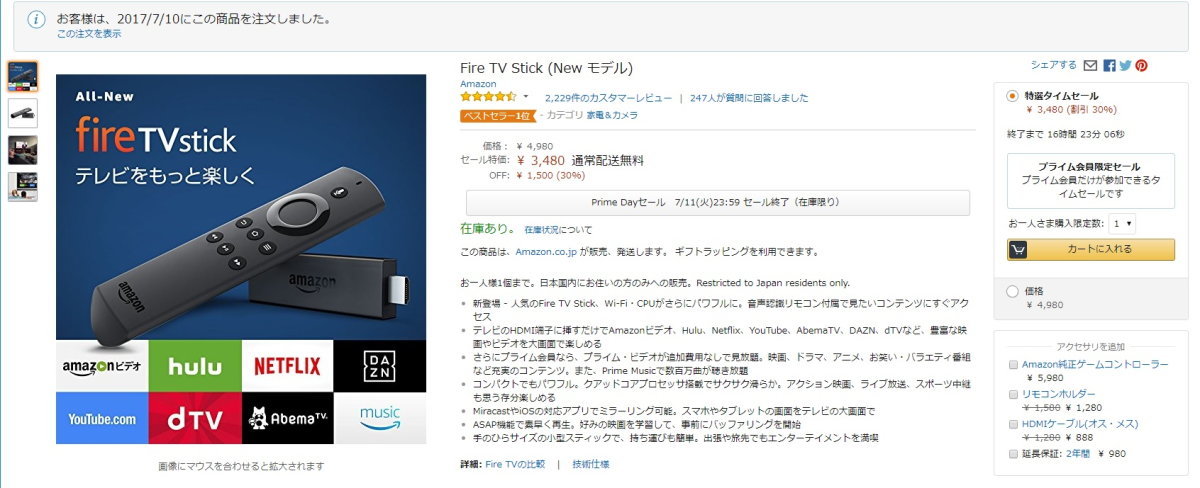Share this product via email icon

pyautogui.click(x=1090, y=65)
